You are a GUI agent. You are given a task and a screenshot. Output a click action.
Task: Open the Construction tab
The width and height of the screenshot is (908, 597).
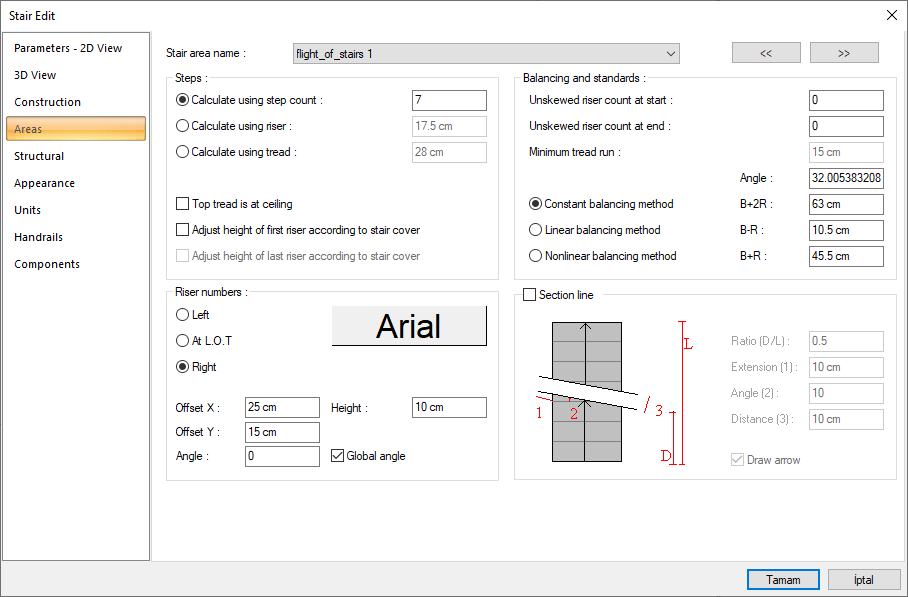point(47,102)
